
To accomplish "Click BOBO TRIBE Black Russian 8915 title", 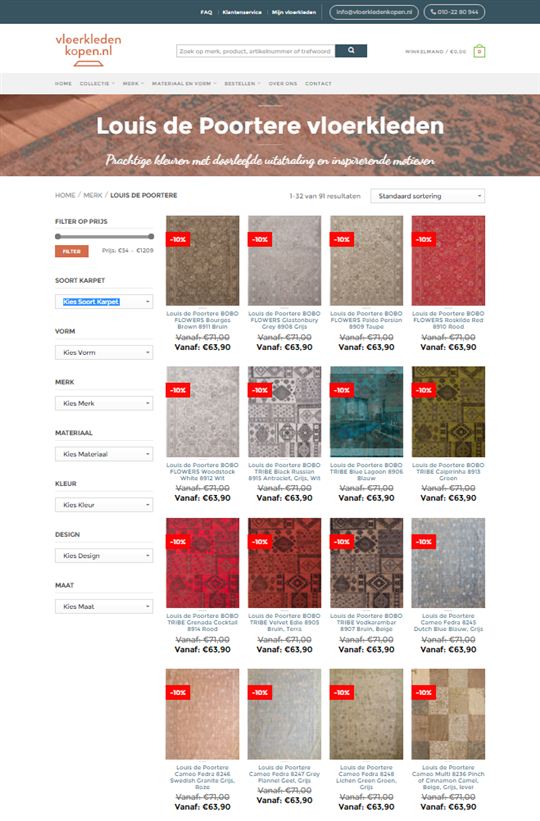I will (x=284, y=471).
